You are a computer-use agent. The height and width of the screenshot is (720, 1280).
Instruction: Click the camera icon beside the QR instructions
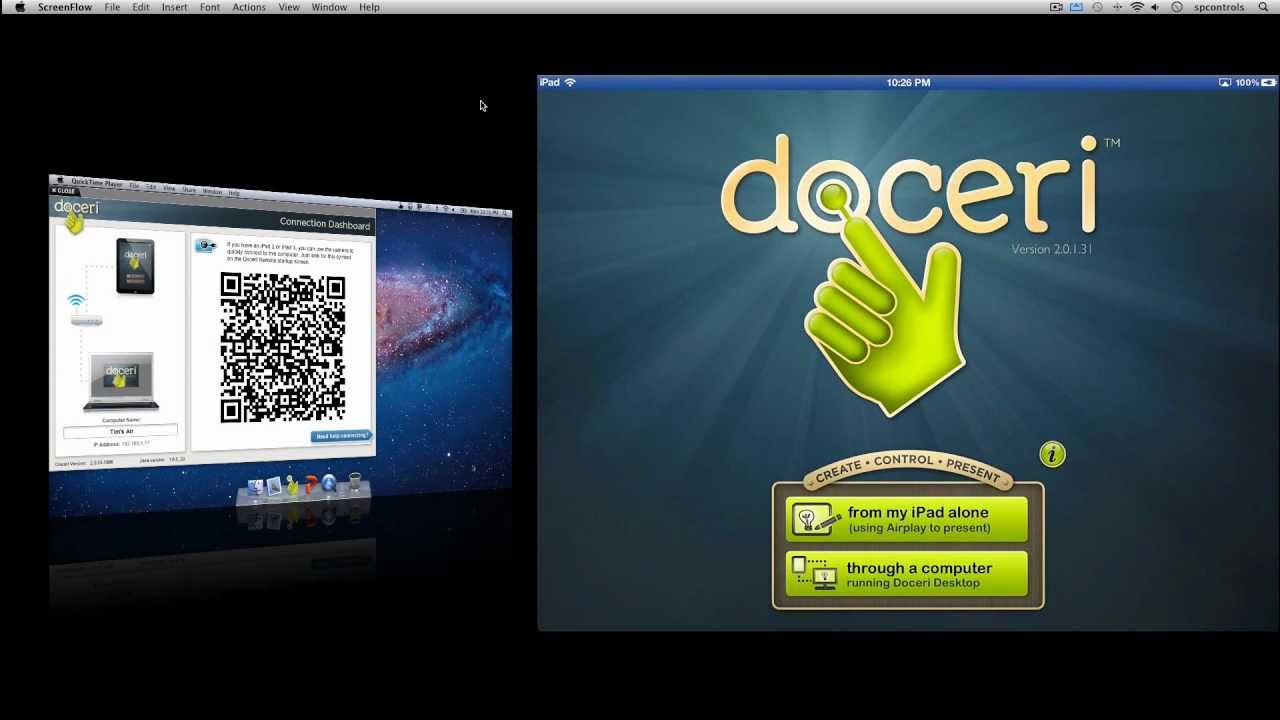click(x=206, y=245)
